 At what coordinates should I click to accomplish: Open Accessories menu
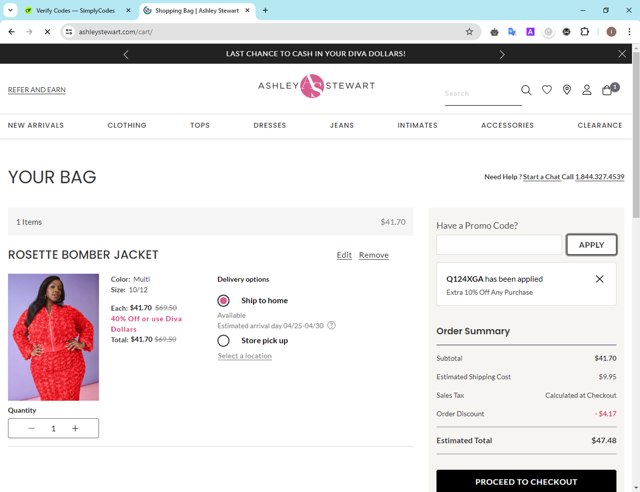pyautogui.click(x=507, y=125)
